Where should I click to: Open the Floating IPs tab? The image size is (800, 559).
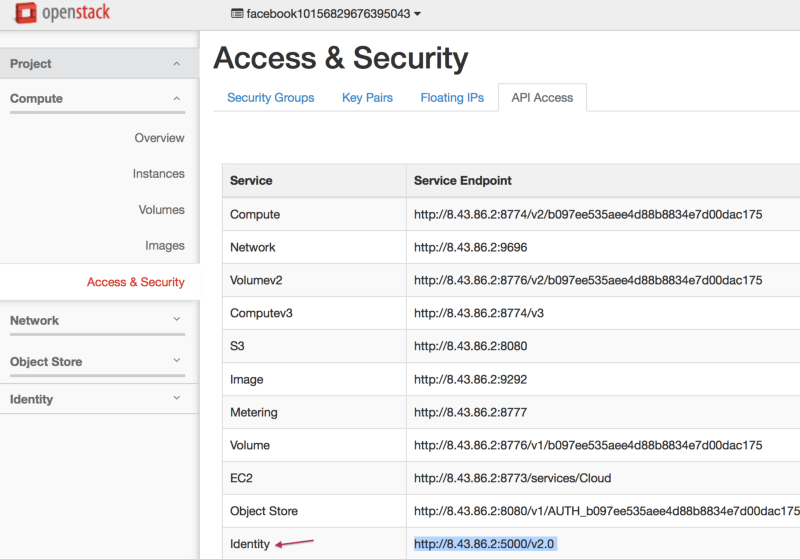pos(452,98)
